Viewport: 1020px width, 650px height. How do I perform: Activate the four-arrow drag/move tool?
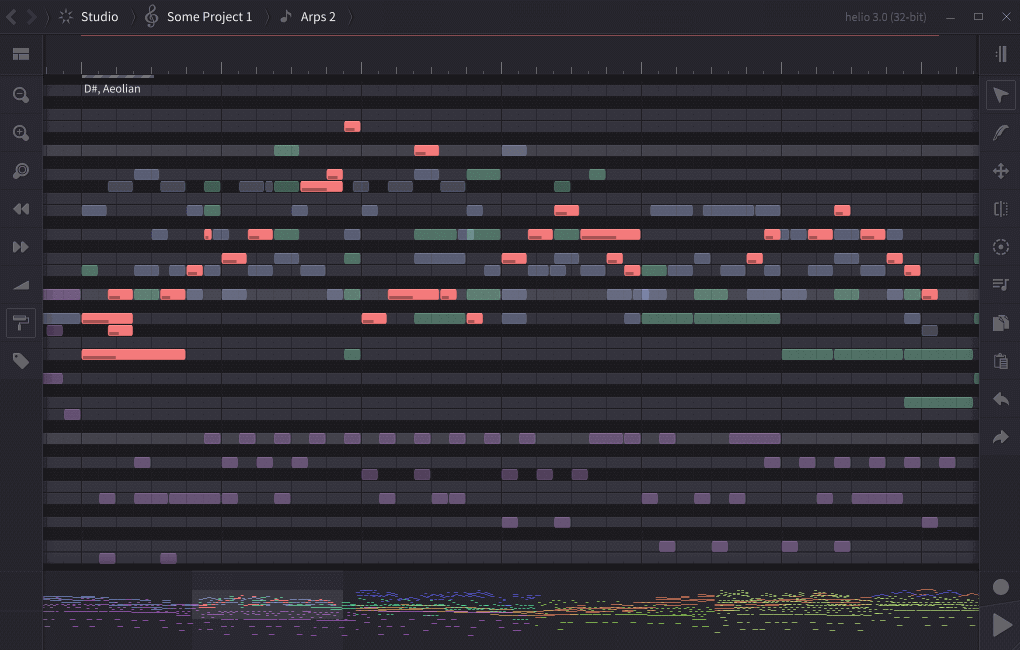999,171
